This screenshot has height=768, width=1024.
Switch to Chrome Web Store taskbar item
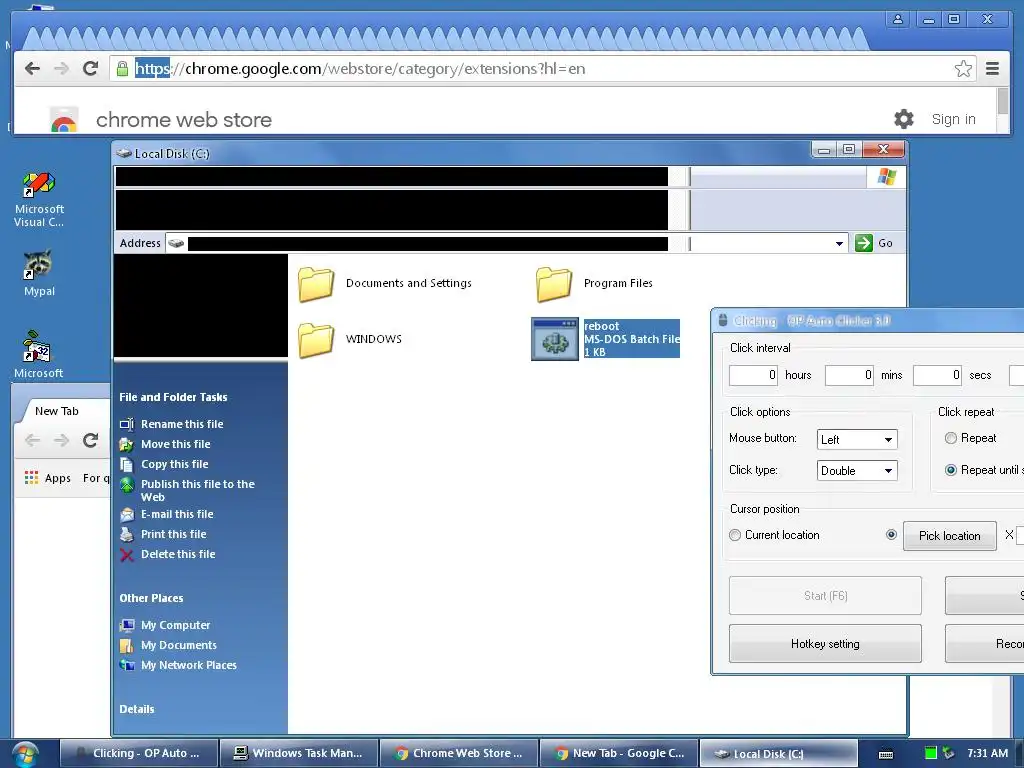pos(459,753)
